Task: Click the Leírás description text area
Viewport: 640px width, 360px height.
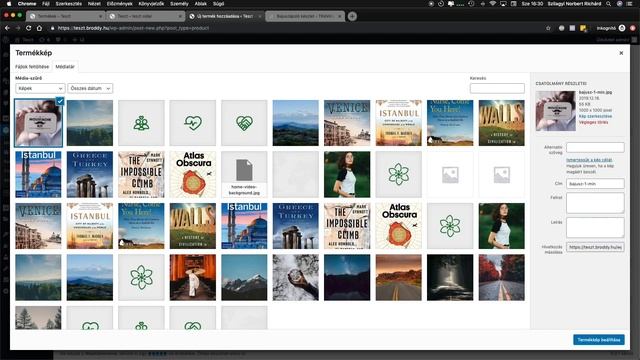Action: tap(595, 227)
